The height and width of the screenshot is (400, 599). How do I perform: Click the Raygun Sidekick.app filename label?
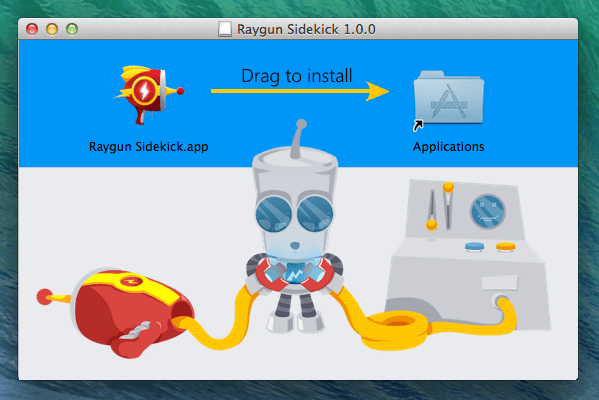point(149,147)
